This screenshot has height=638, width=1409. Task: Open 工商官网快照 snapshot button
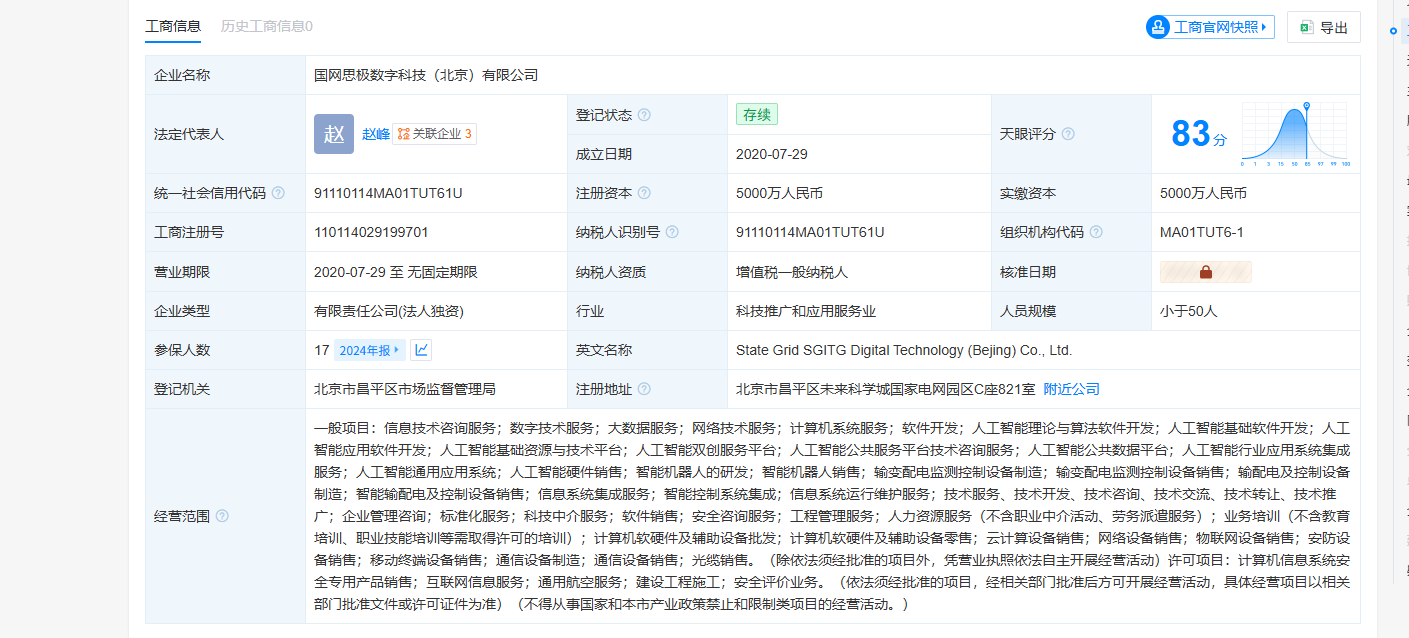coord(1211,27)
